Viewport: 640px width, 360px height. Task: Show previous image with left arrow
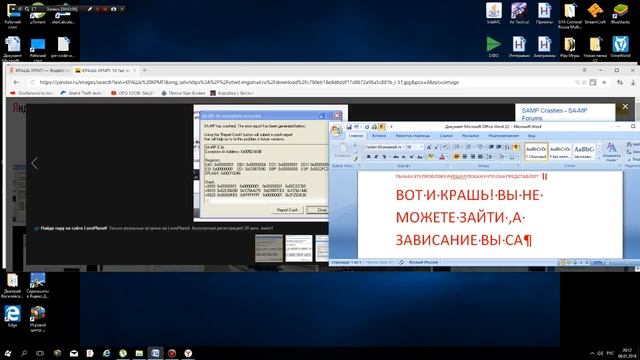(x=34, y=163)
